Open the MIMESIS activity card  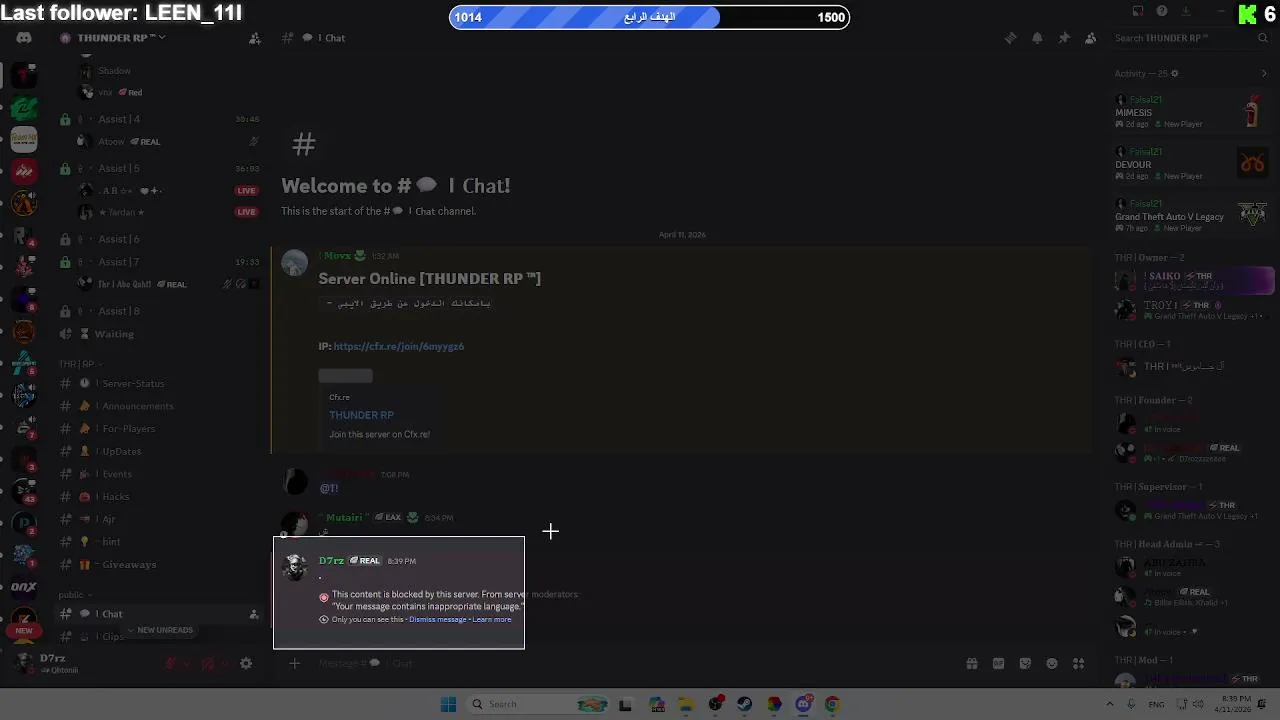[1190, 112]
